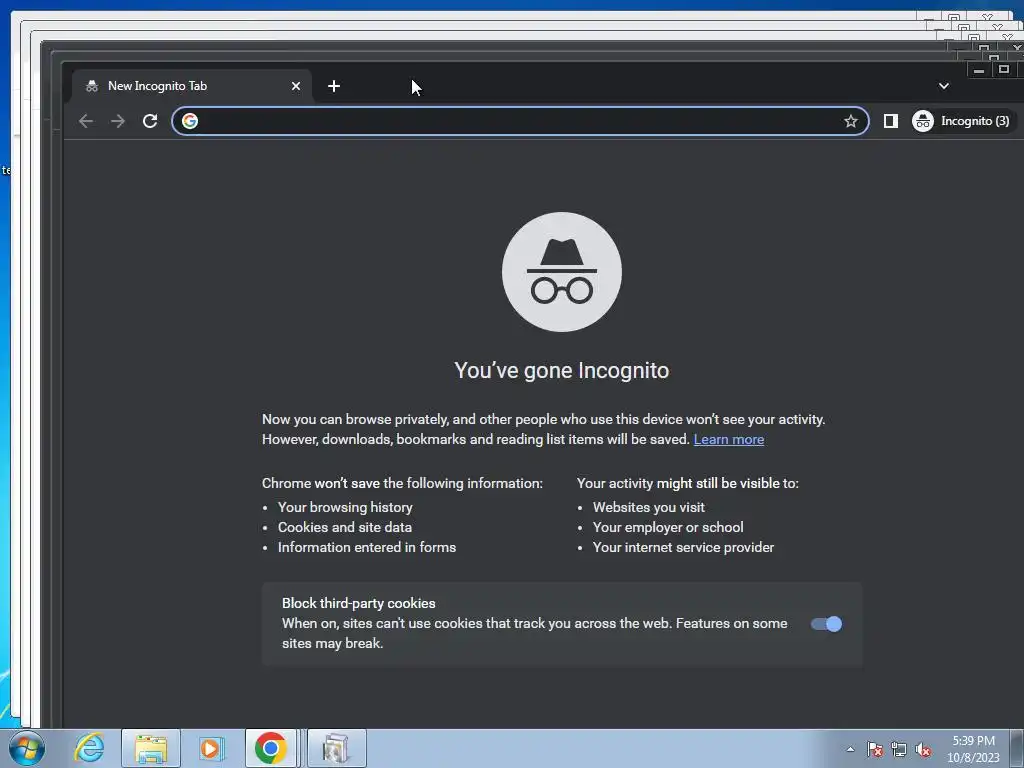The image size is (1024, 768).
Task: Expand the tab search chevron
Action: point(944,86)
